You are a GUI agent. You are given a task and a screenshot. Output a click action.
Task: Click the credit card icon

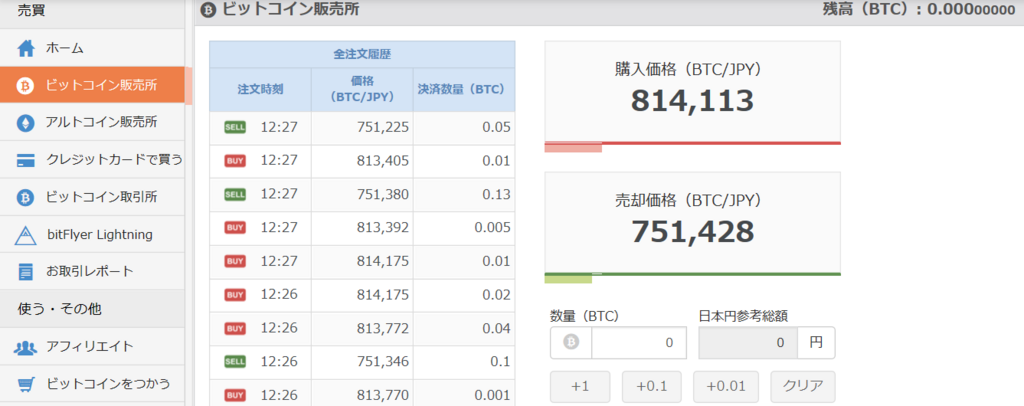[x=25, y=161]
